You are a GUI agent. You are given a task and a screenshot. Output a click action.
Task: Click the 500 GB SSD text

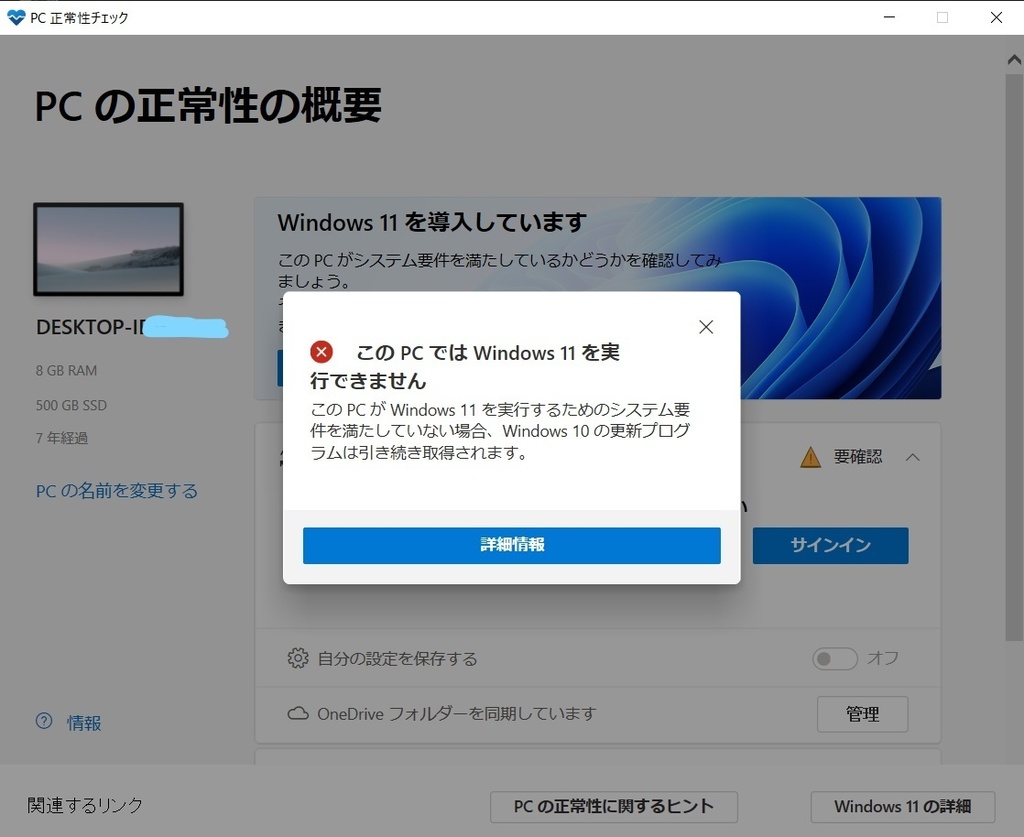pos(71,405)
